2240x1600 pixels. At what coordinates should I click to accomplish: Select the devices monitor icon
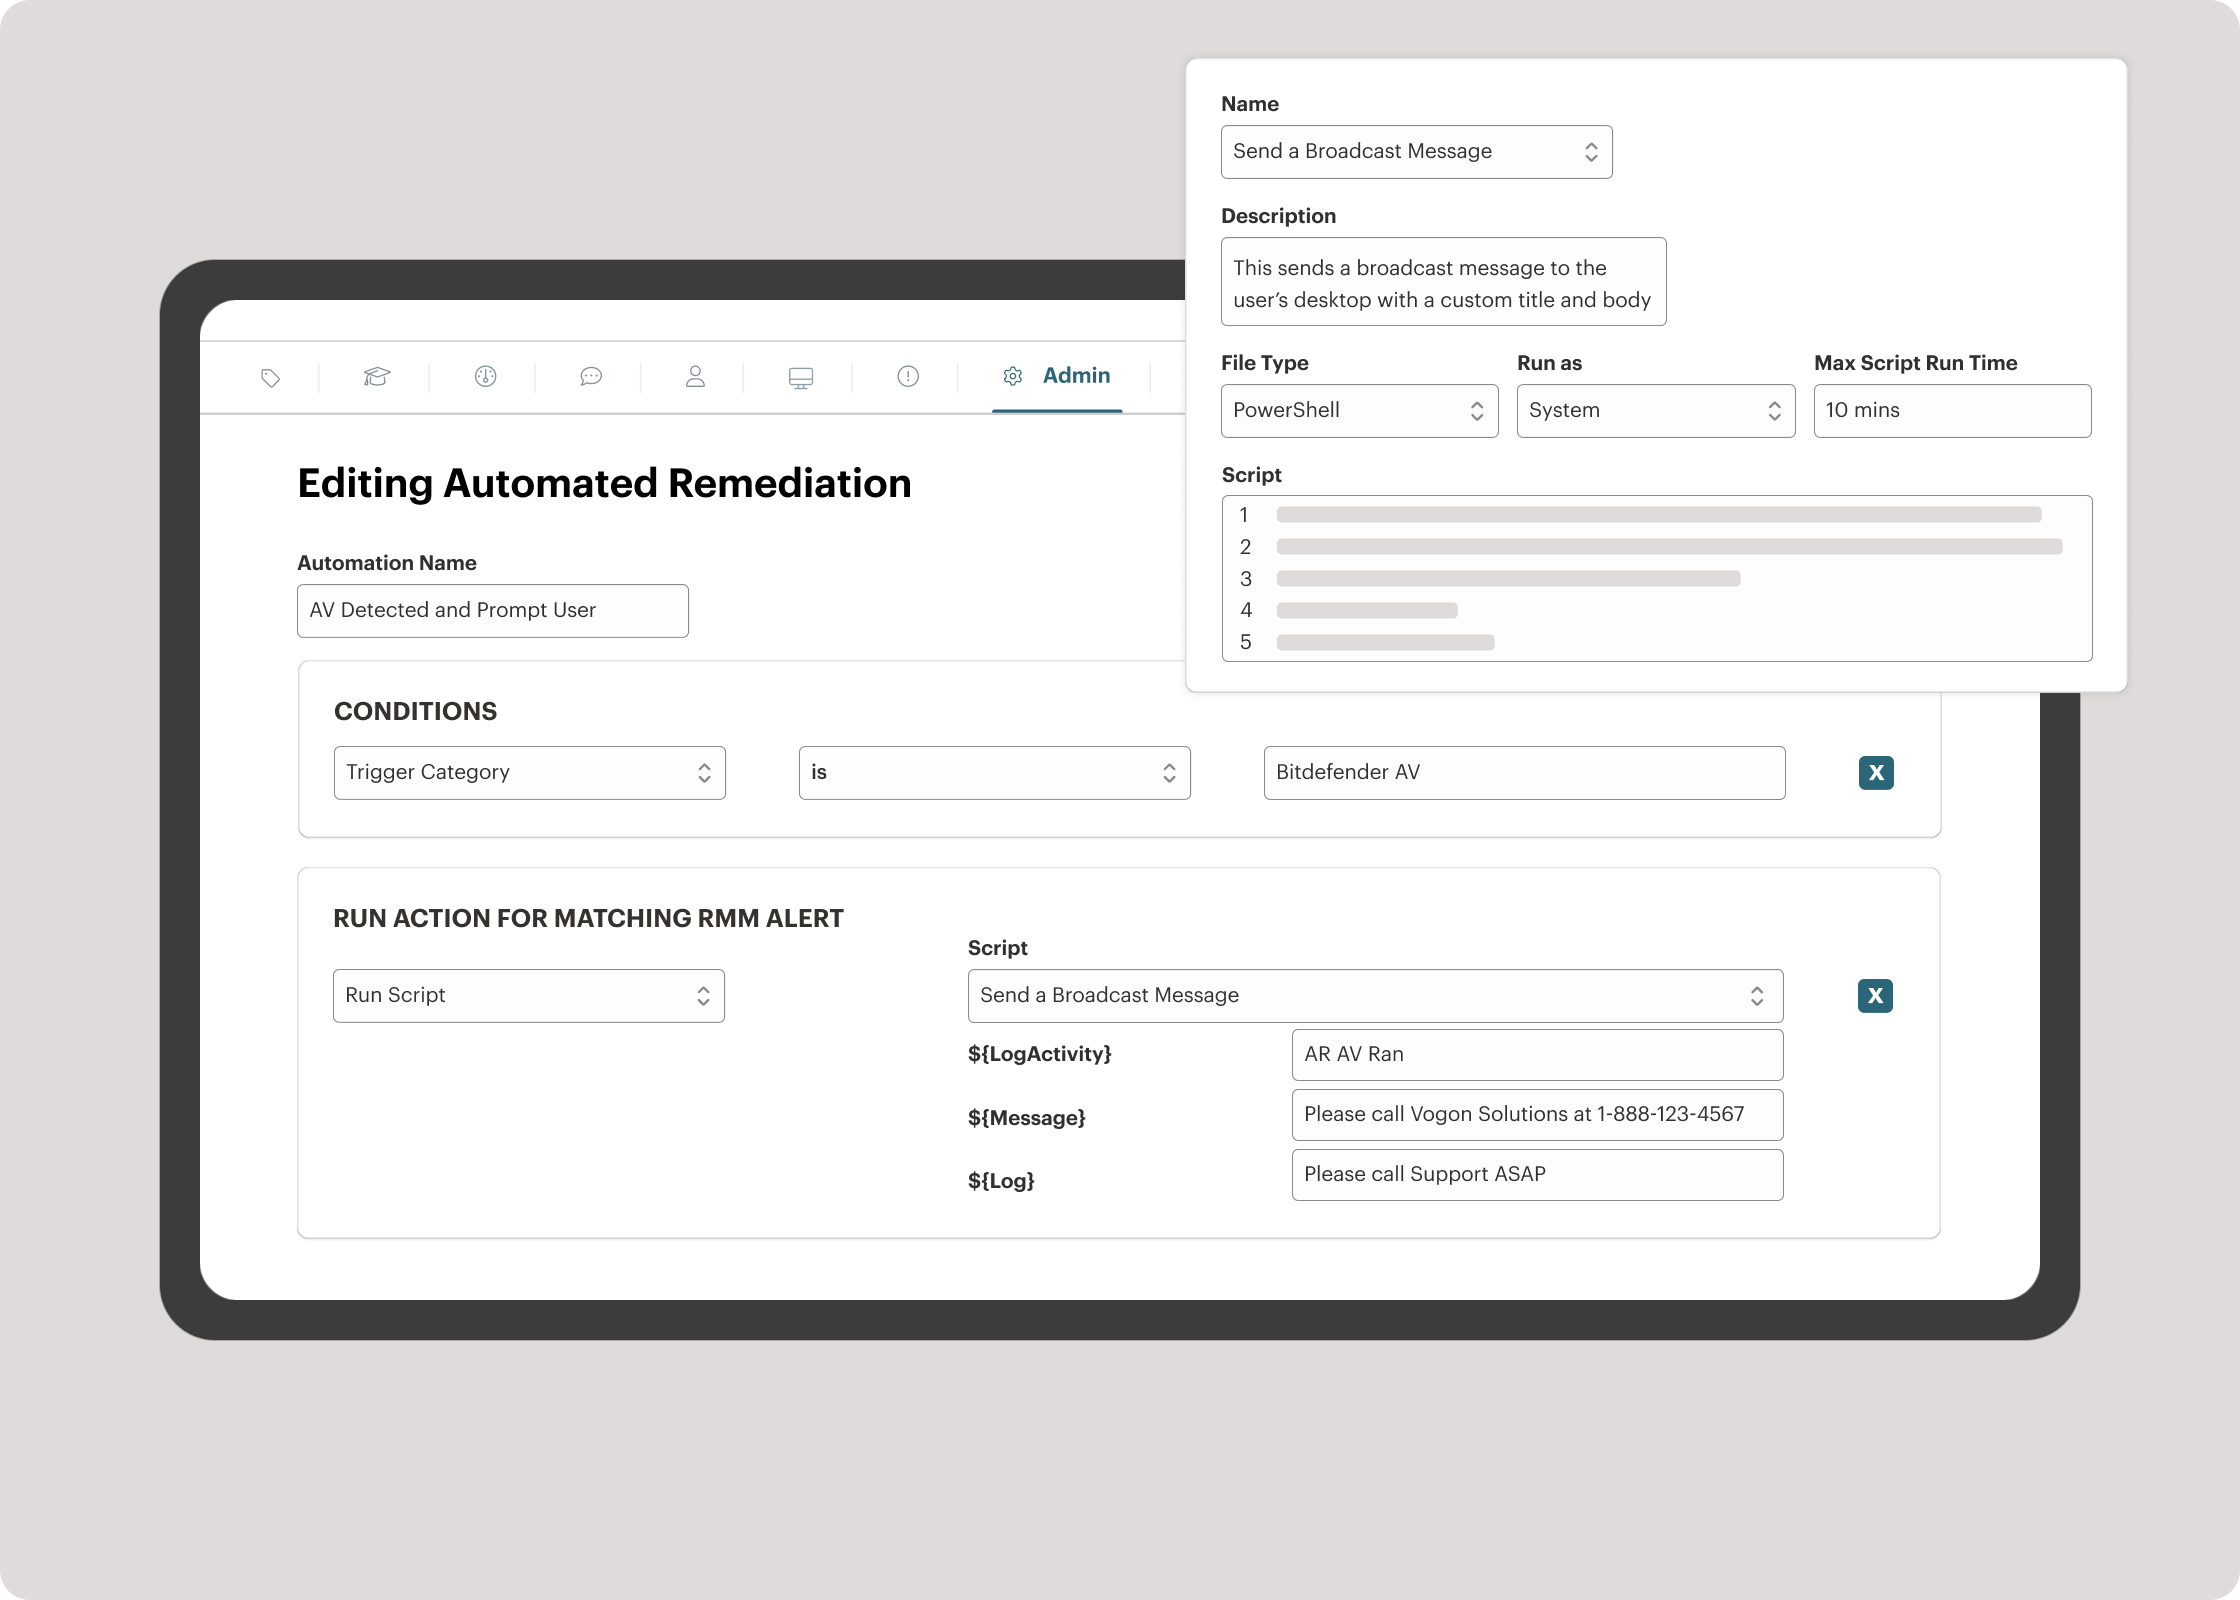[x=800, y=377]
